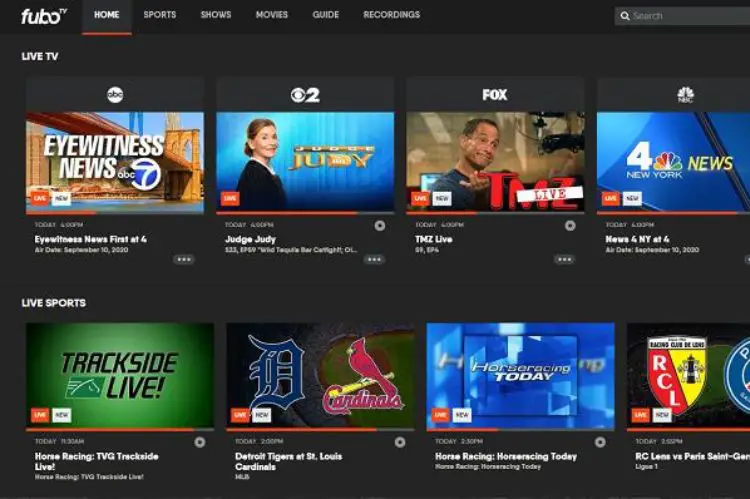Record TVG Trackside Live with record icon
Image resolution: width=750 pixels, height=499 pixels.
200,442
